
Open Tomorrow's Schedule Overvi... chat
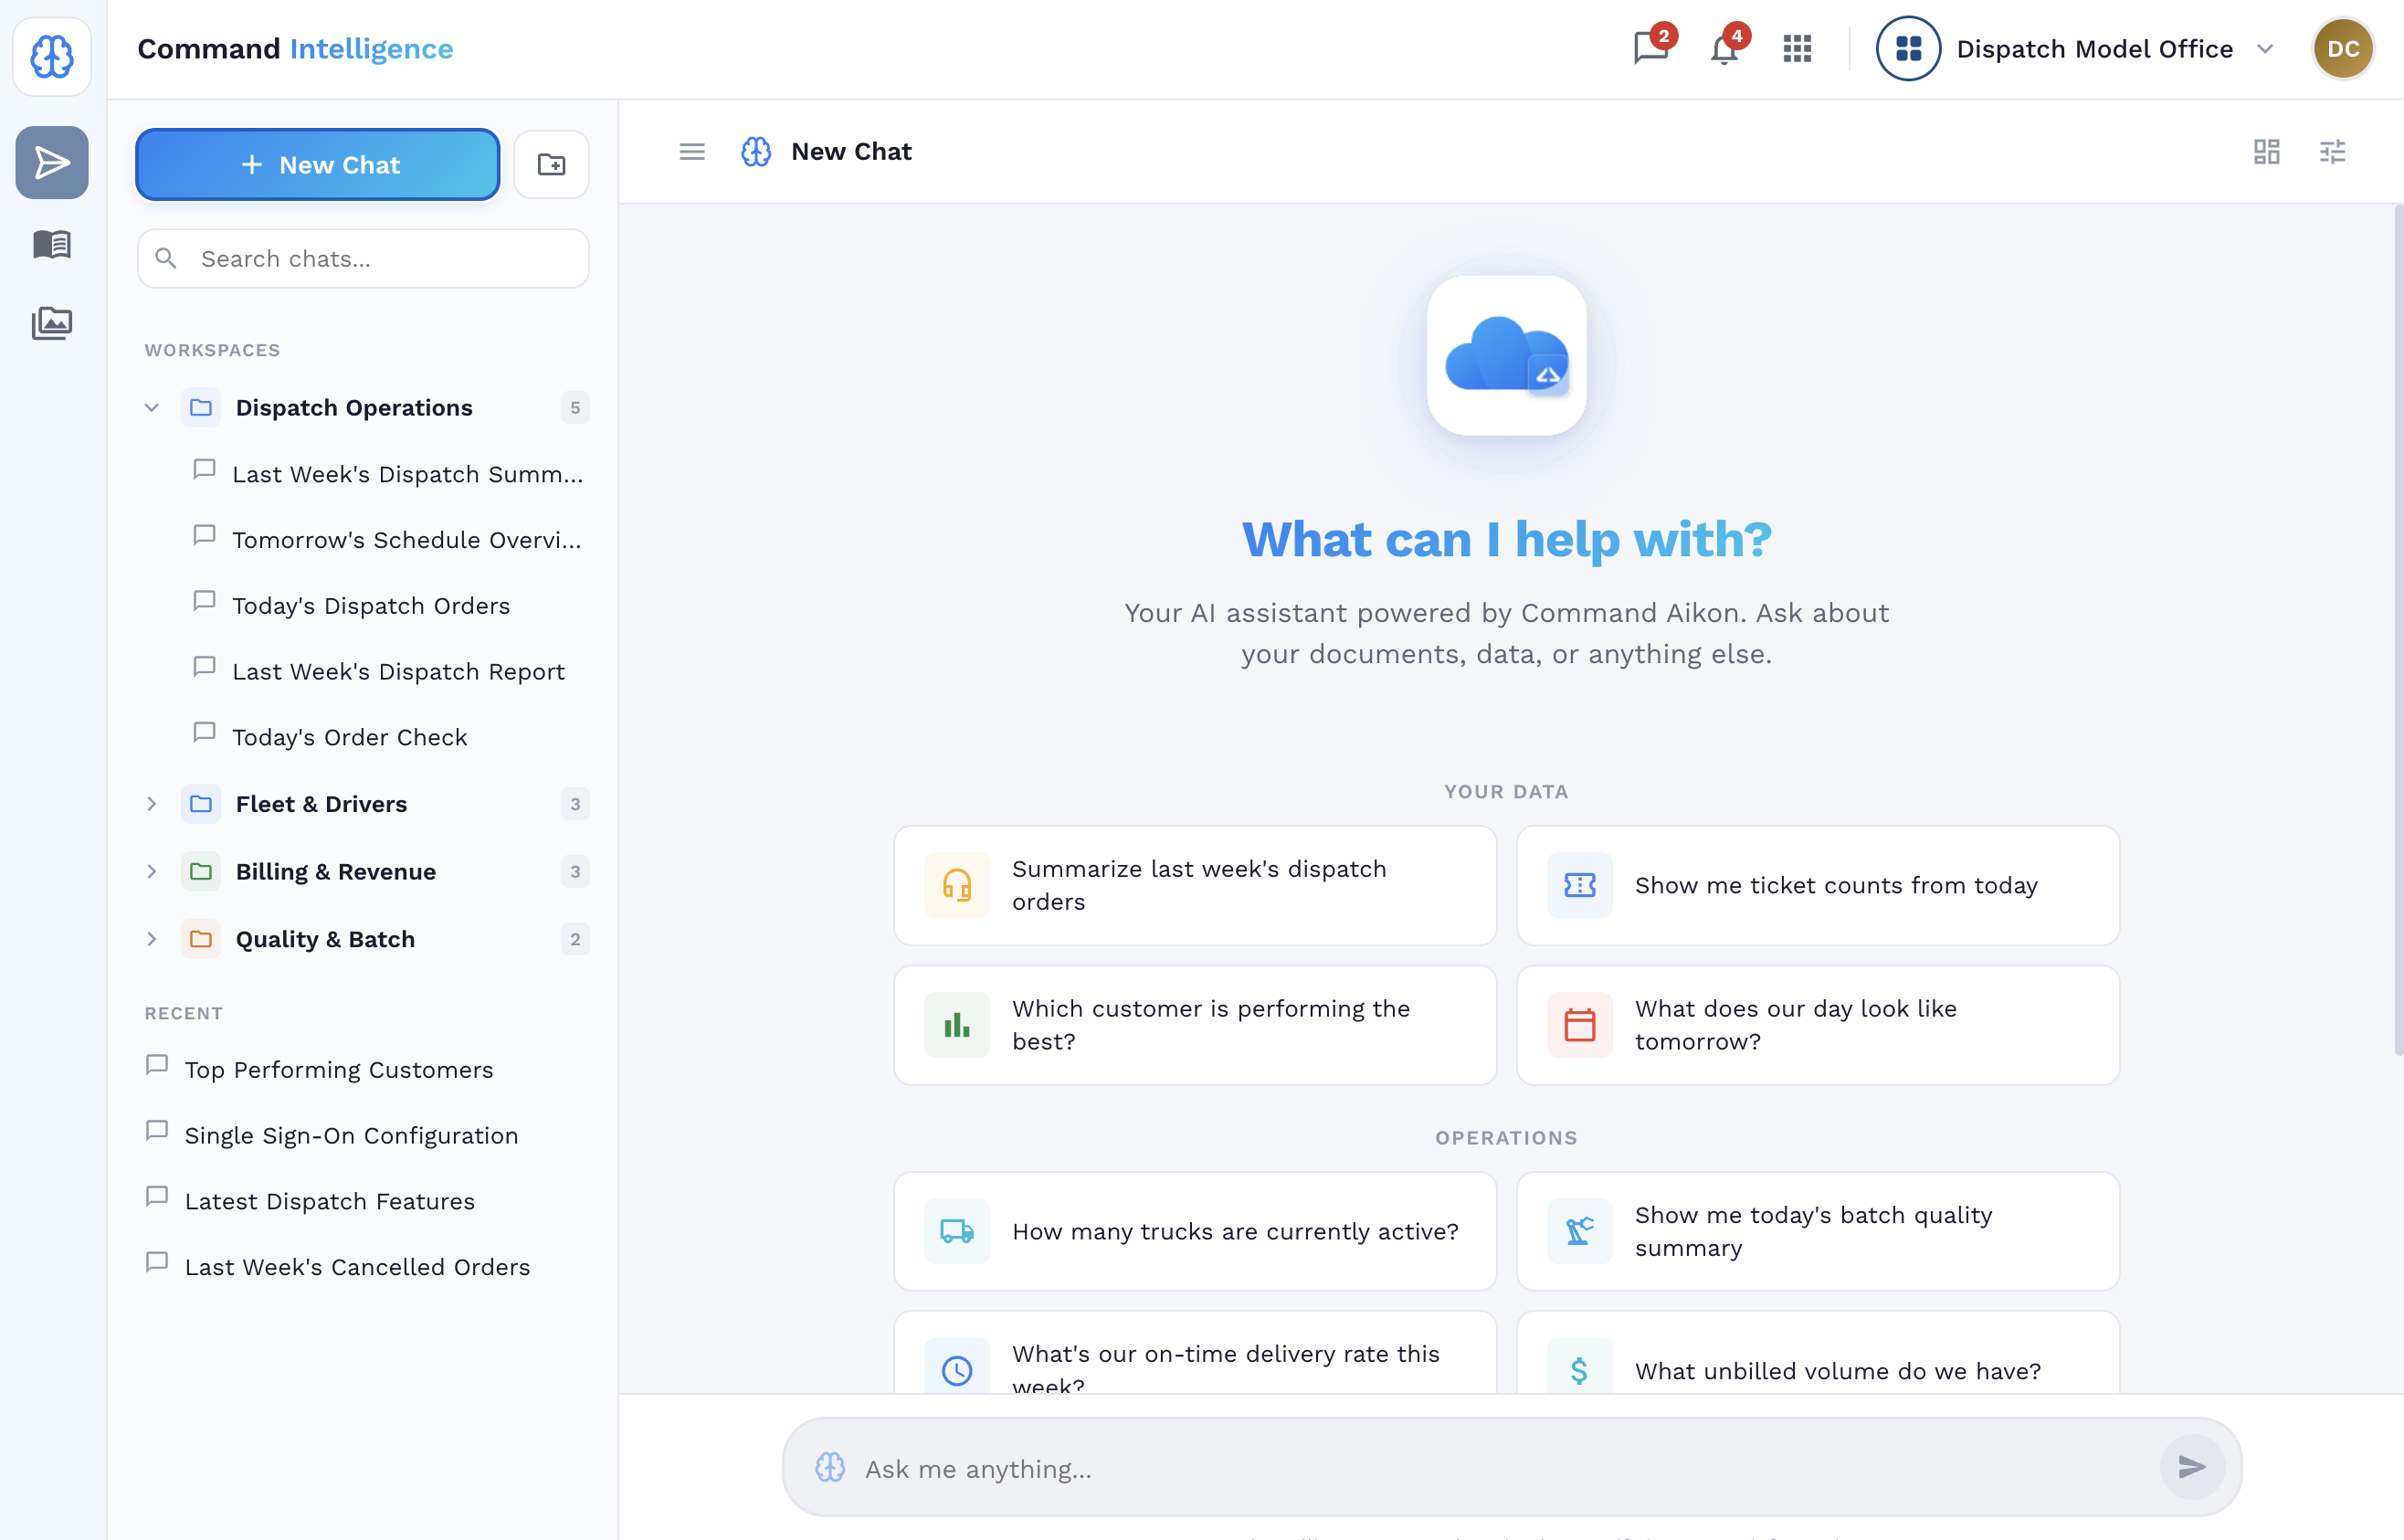(388, 539)
